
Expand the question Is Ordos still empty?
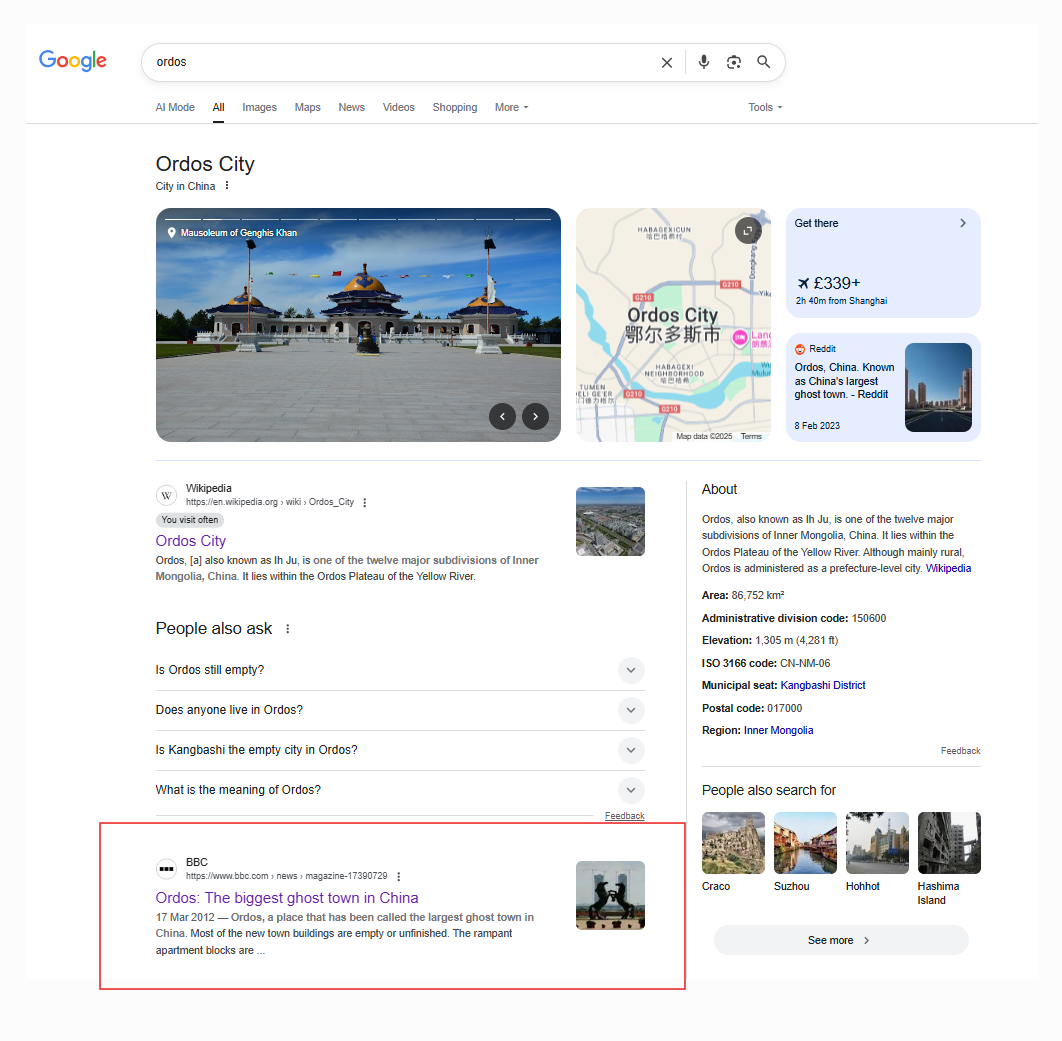coord(400,670)
